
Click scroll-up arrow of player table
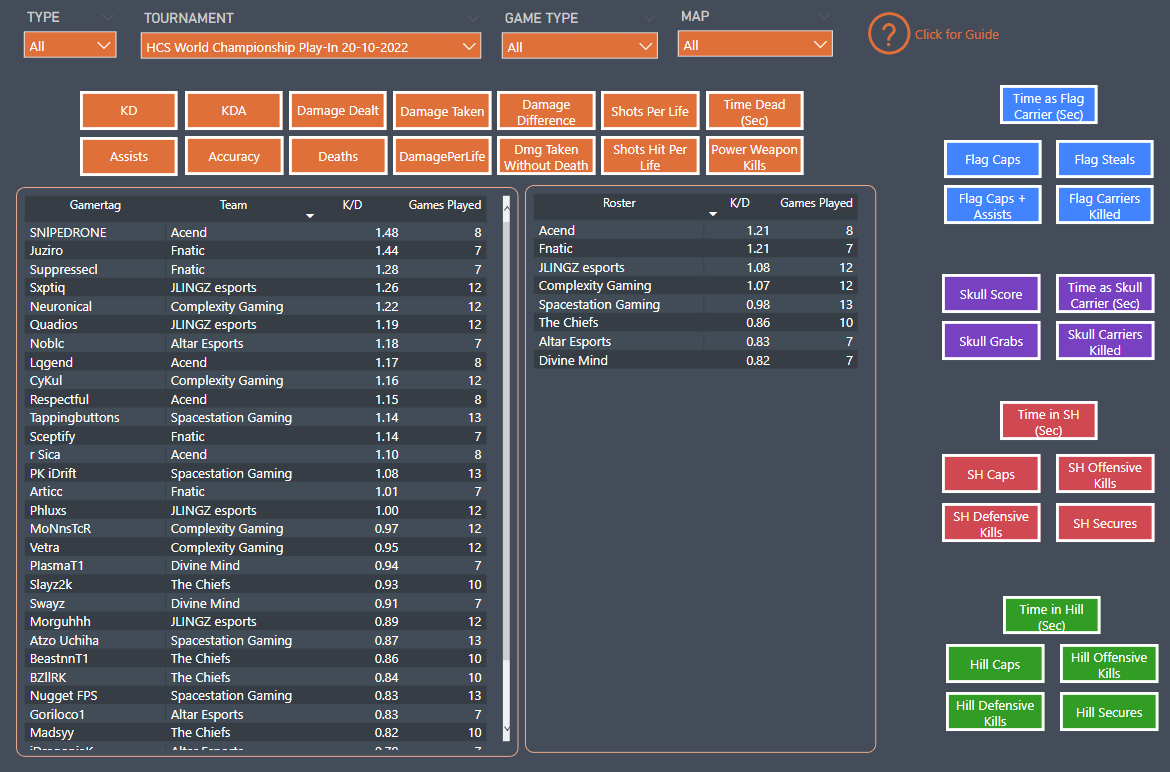coord(507,209)
